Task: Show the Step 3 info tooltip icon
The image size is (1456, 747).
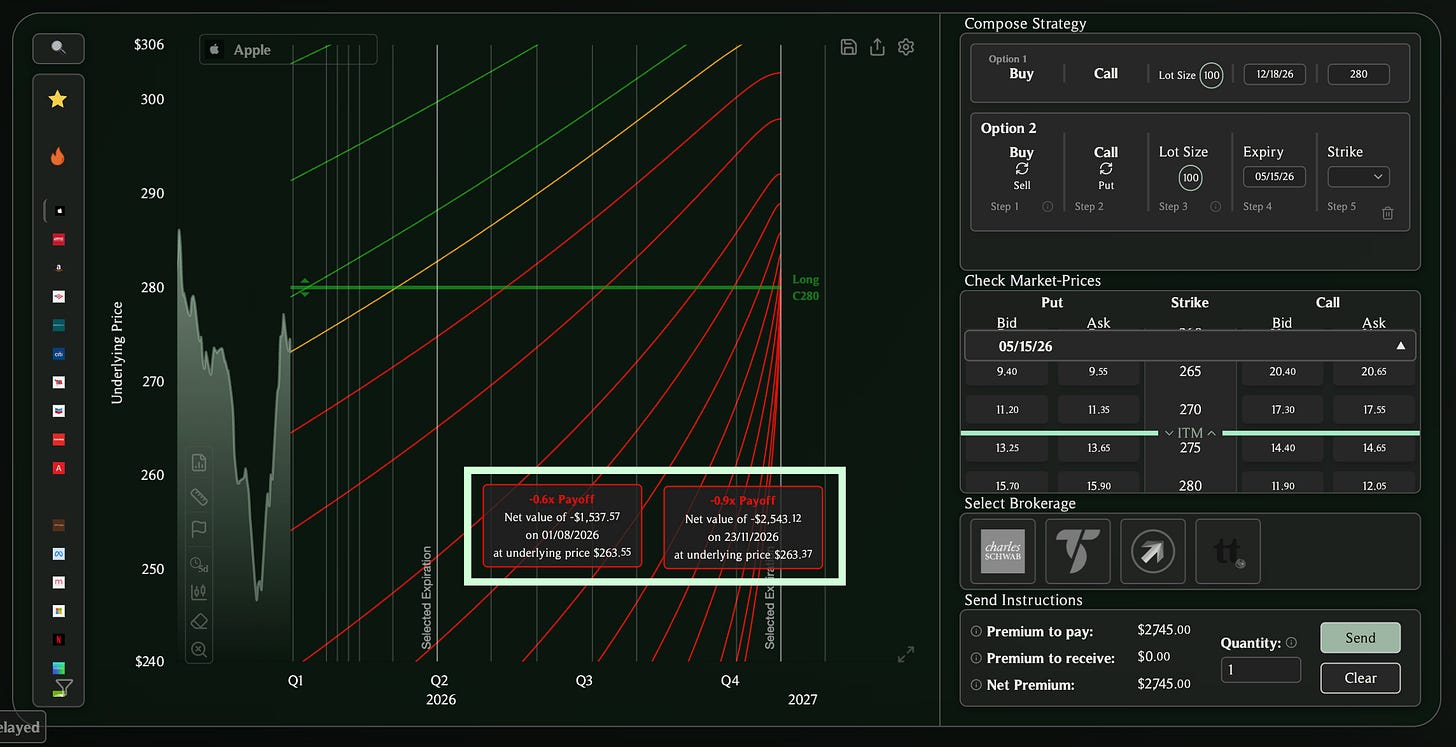Action: click(x=1216, y=207)
